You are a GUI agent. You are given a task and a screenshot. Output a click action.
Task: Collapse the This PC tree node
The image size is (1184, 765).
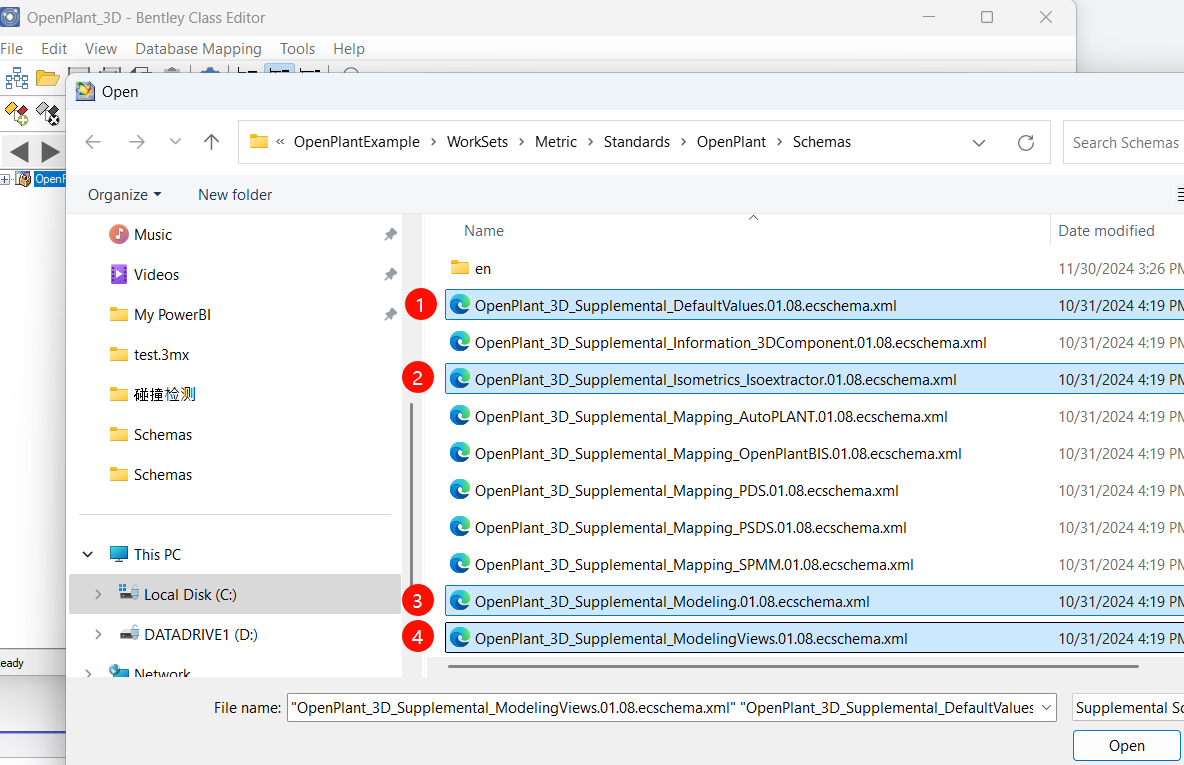pos(88,554)
